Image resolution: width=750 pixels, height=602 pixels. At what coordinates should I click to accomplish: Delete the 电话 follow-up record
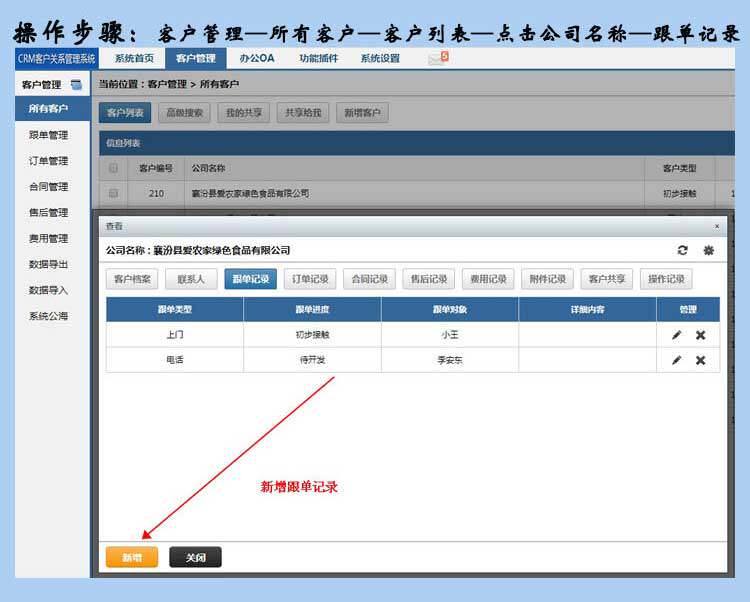700,360
